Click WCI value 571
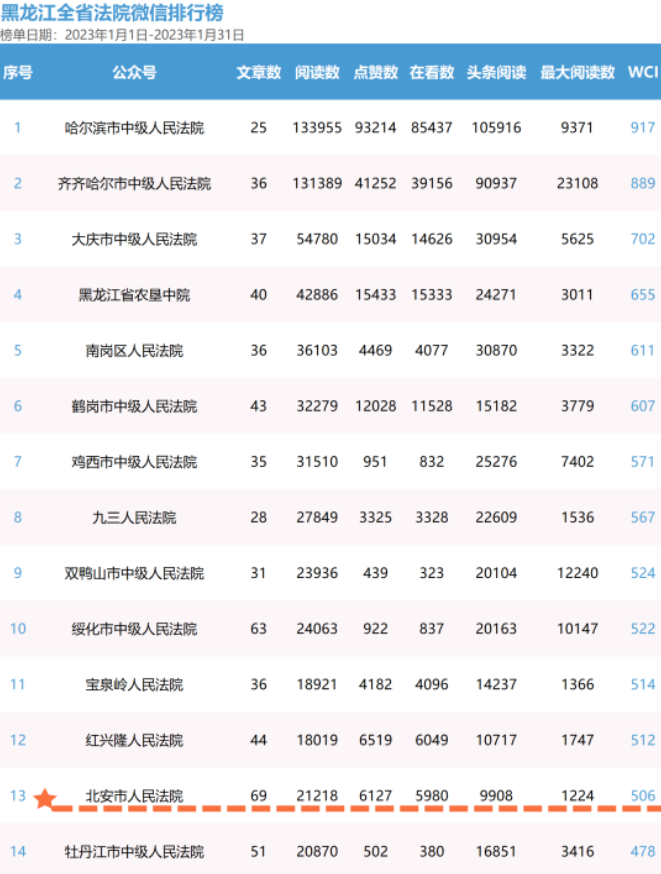 (x=643, y=462)
